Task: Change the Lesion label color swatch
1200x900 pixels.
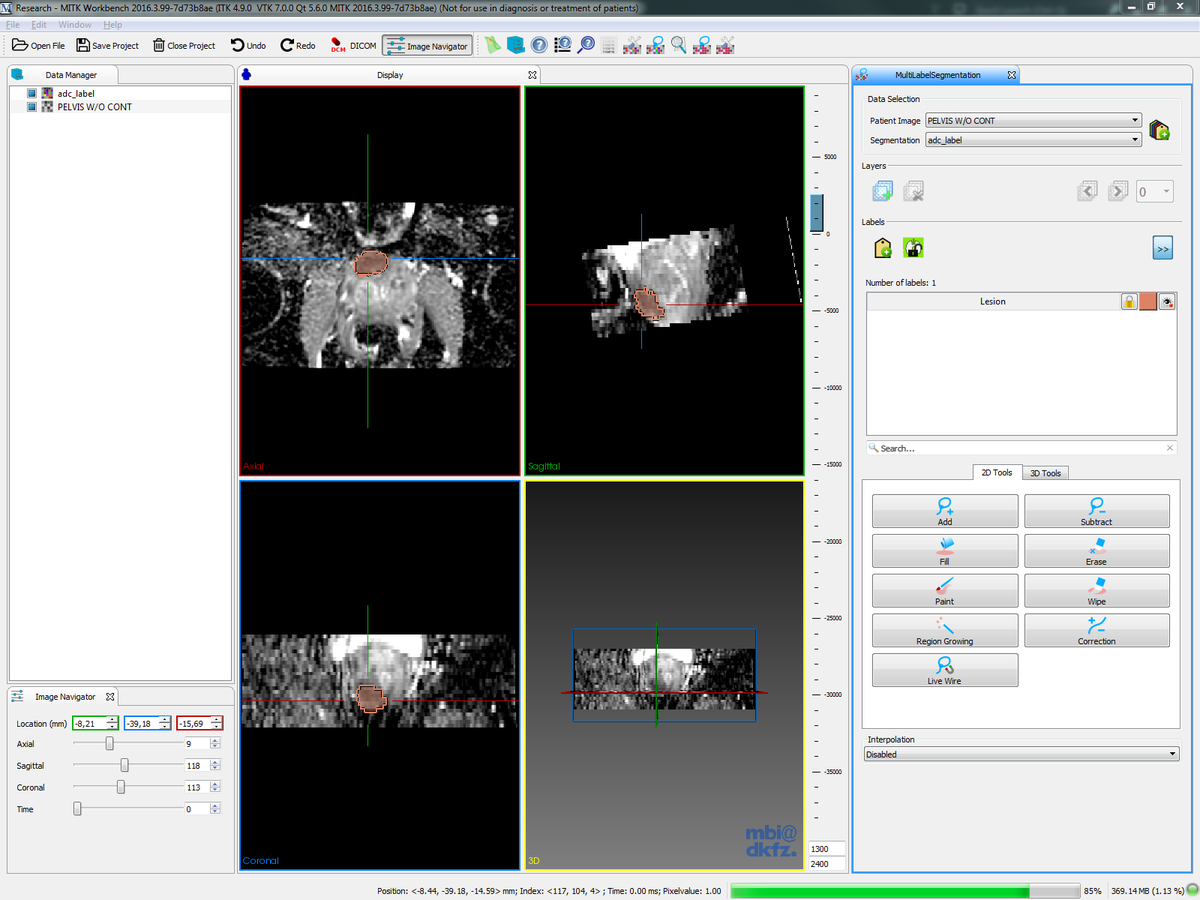Action: (1147, 301)
